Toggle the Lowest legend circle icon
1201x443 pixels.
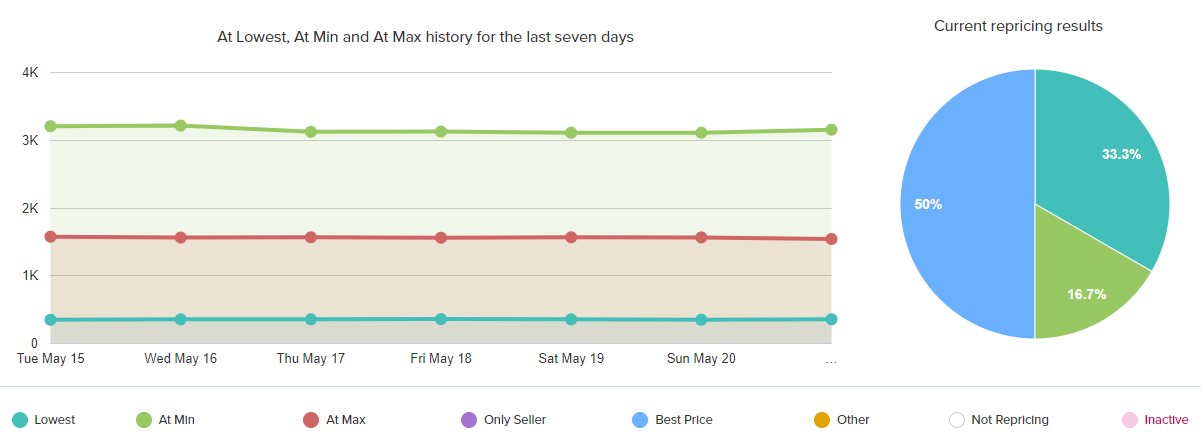[x=19, y=420]
